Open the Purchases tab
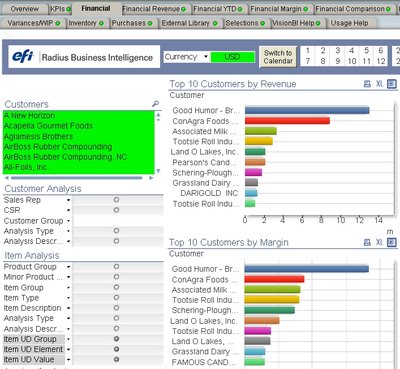The height and width of the screenshot is (369, 400). coord(132,23)
